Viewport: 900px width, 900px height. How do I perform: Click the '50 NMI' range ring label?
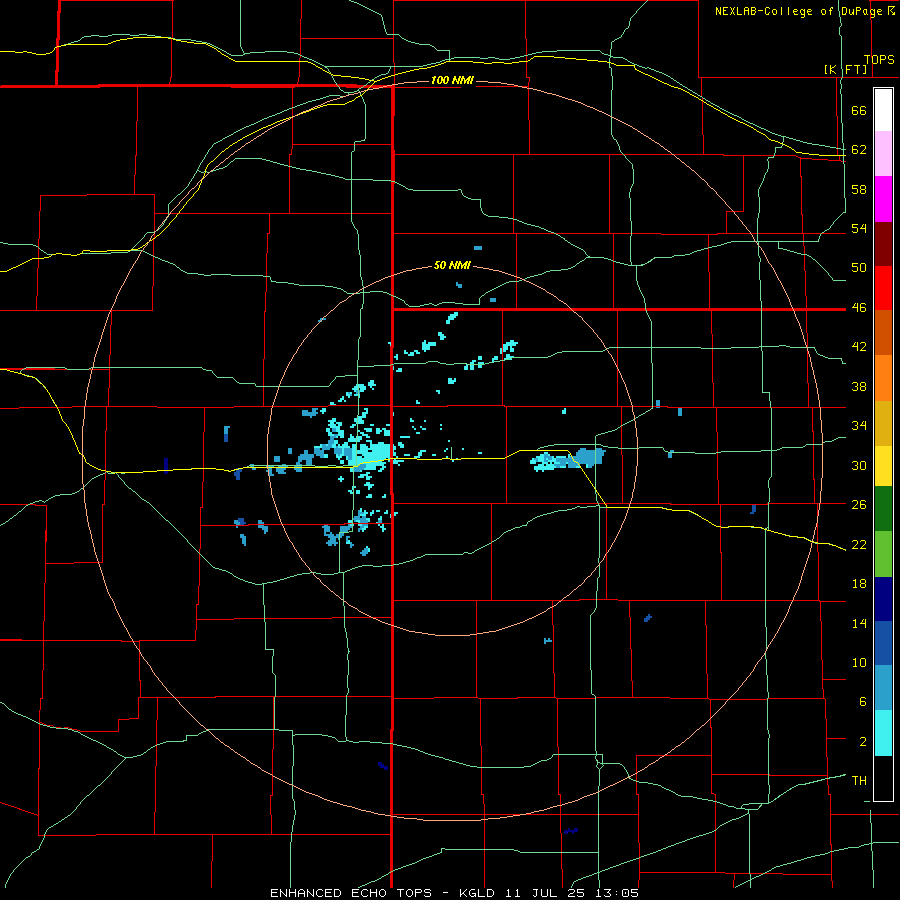coord(452,265)
